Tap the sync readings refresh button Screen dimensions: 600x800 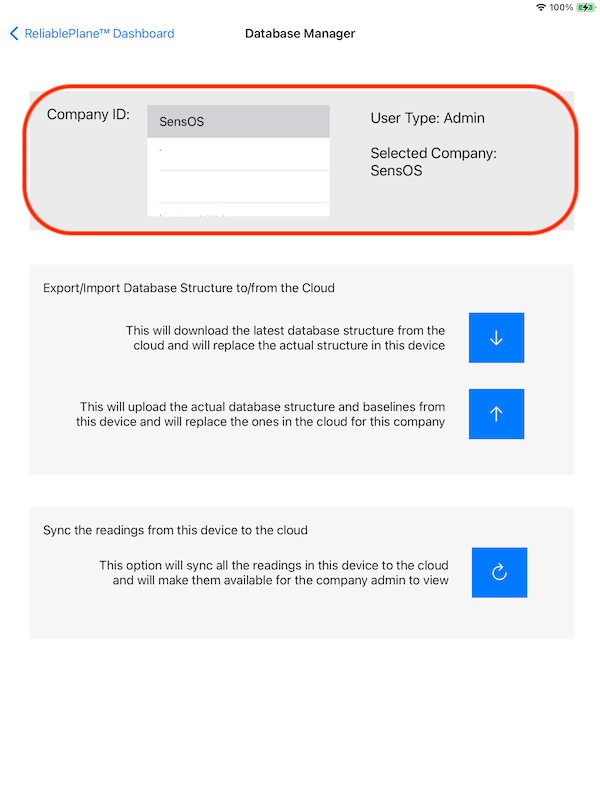coord(499,572)
